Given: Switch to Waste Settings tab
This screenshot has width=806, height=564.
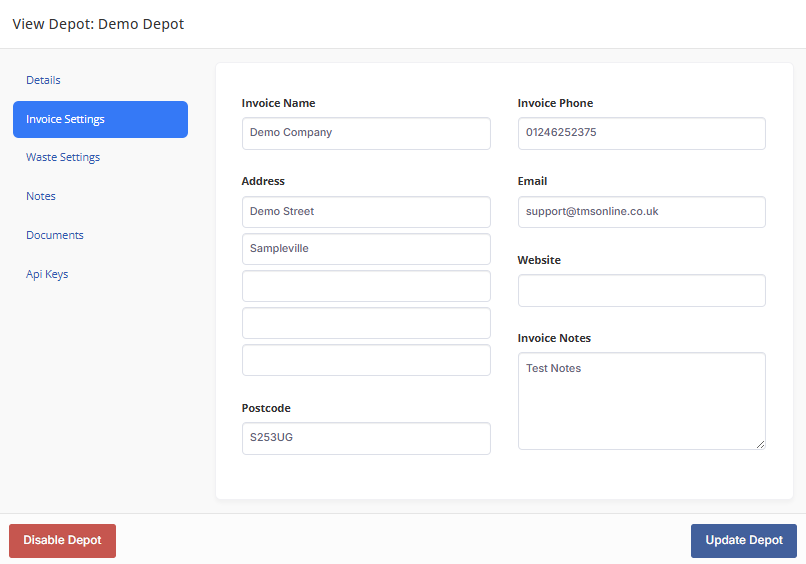Looking at the screenshot, I should point(63,157).
